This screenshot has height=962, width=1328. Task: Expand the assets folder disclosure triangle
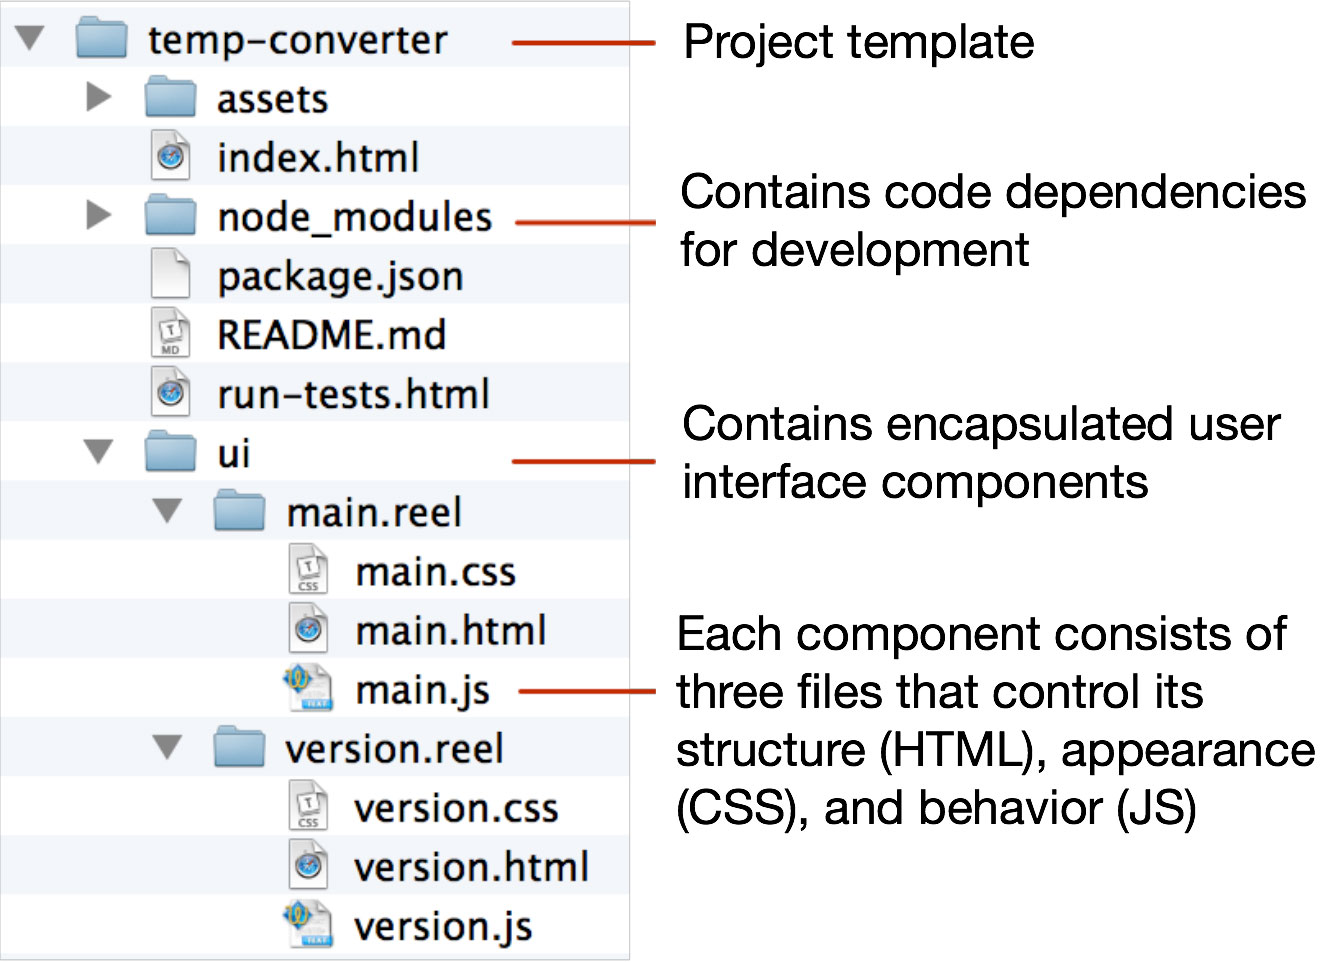tap(99, 97)
